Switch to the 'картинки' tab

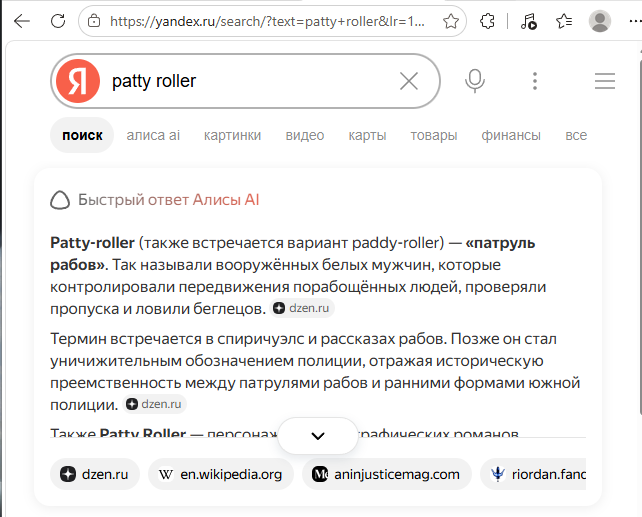pyautogui.click(x=232, y=135)
